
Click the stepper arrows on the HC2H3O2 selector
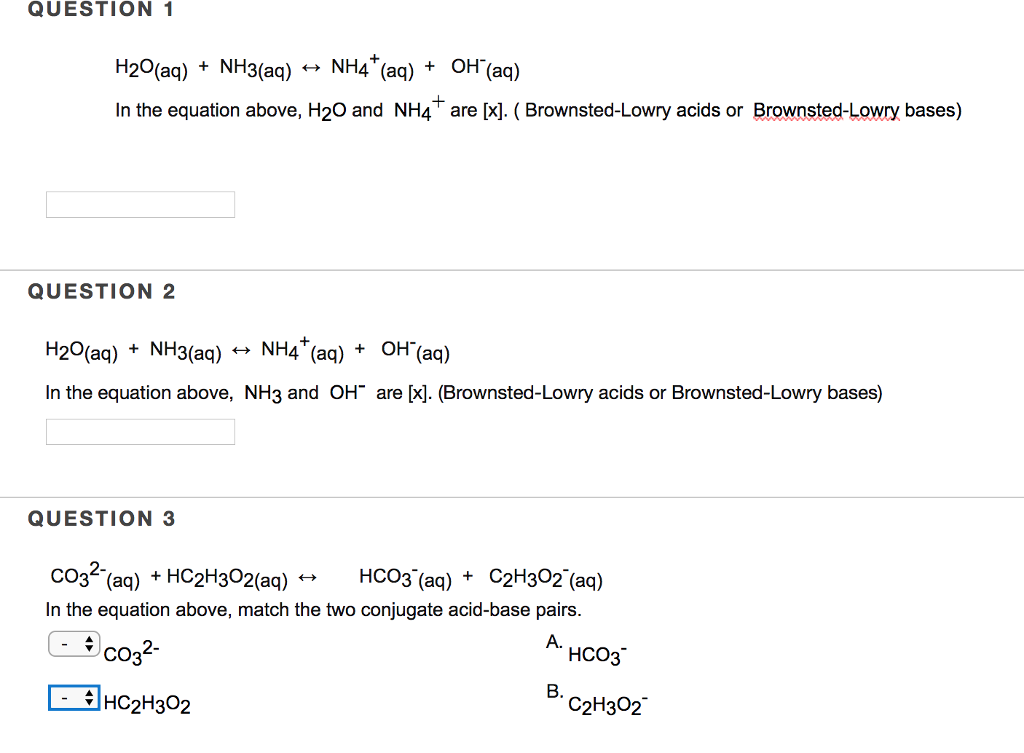[88, 696]
